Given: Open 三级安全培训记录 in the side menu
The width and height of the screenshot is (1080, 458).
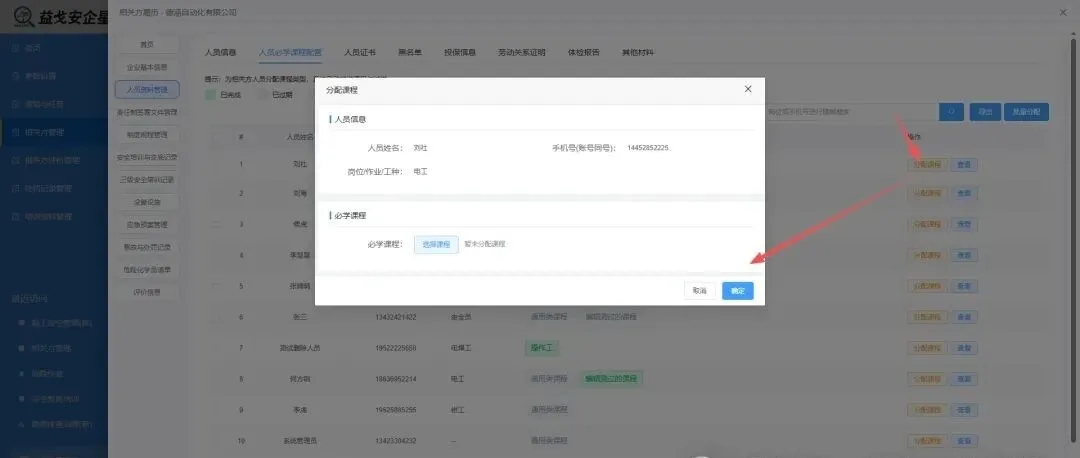Looking at the screenshot, I should pyautogui.click(x=147, y=180).
